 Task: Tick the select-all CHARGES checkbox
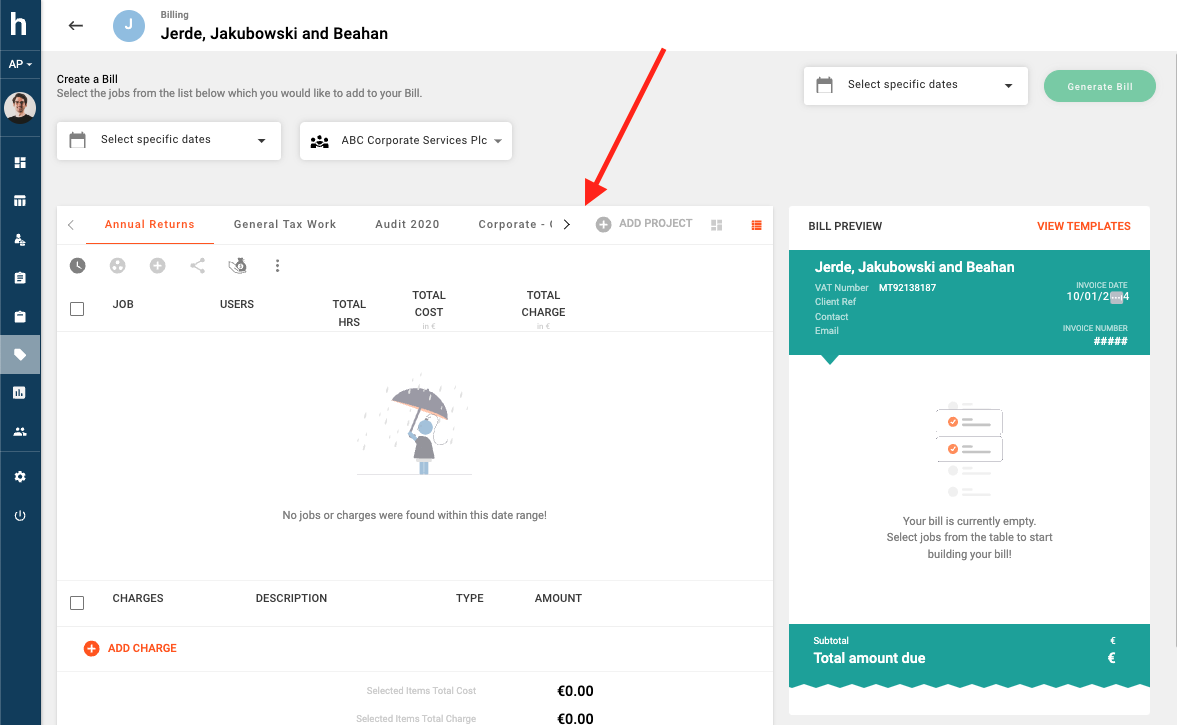tap(77, 603)
